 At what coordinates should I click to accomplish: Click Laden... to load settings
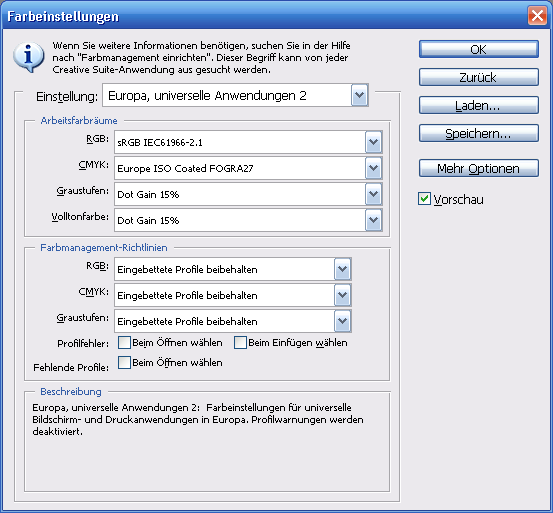pos(479,105)
